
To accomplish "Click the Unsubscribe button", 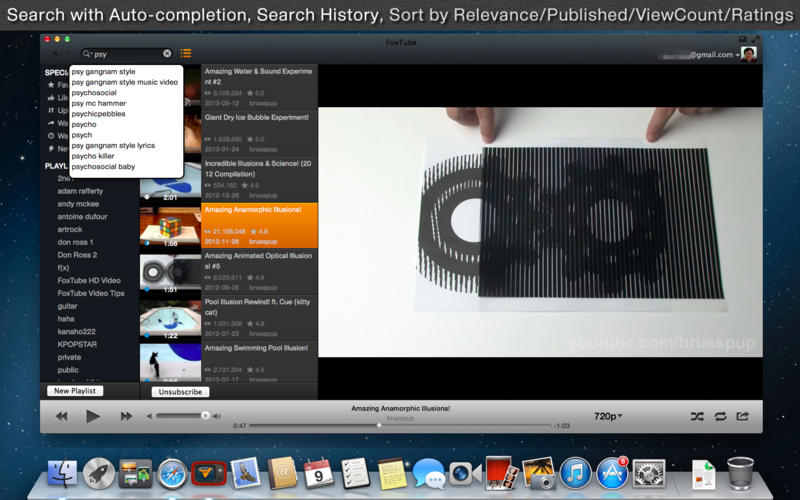I will (x=180, y=392).
